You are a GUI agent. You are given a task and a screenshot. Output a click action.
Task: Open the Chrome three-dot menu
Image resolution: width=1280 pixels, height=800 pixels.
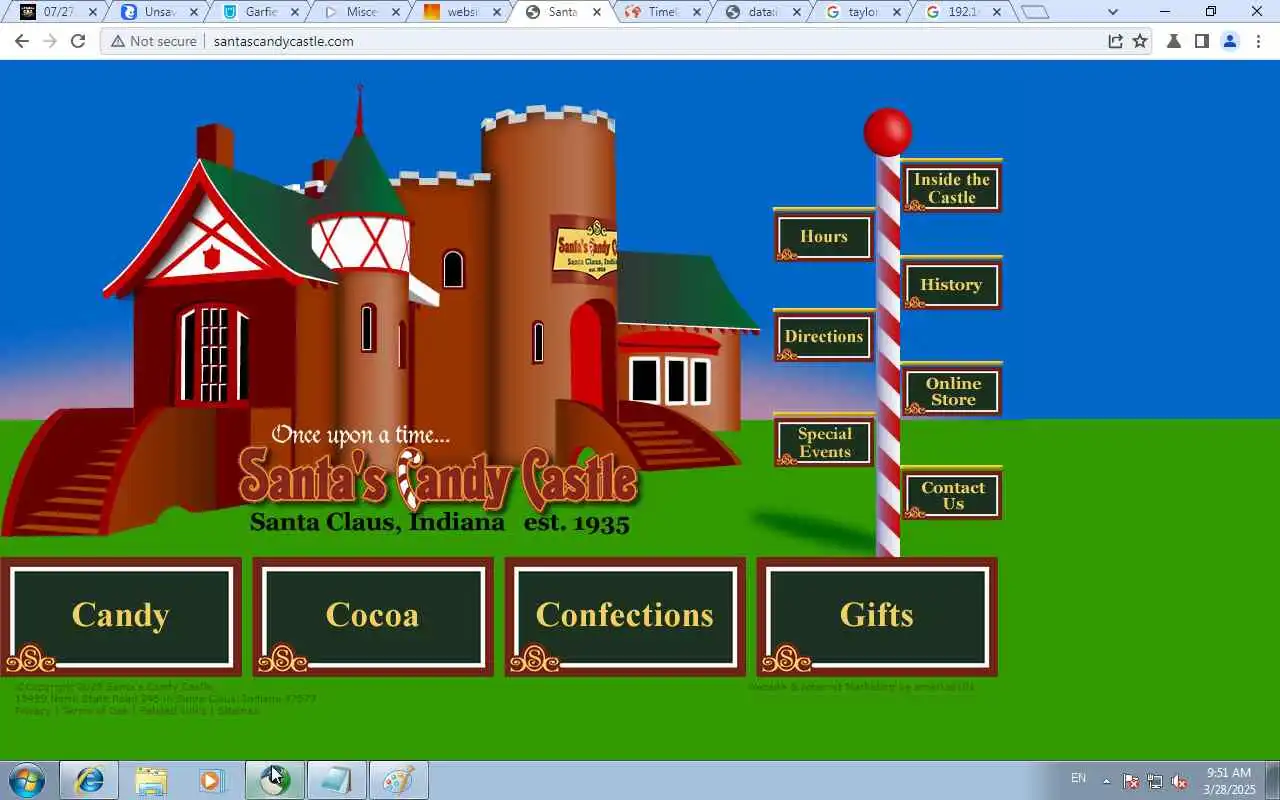pyautogui.click(x=1258, y=41)
